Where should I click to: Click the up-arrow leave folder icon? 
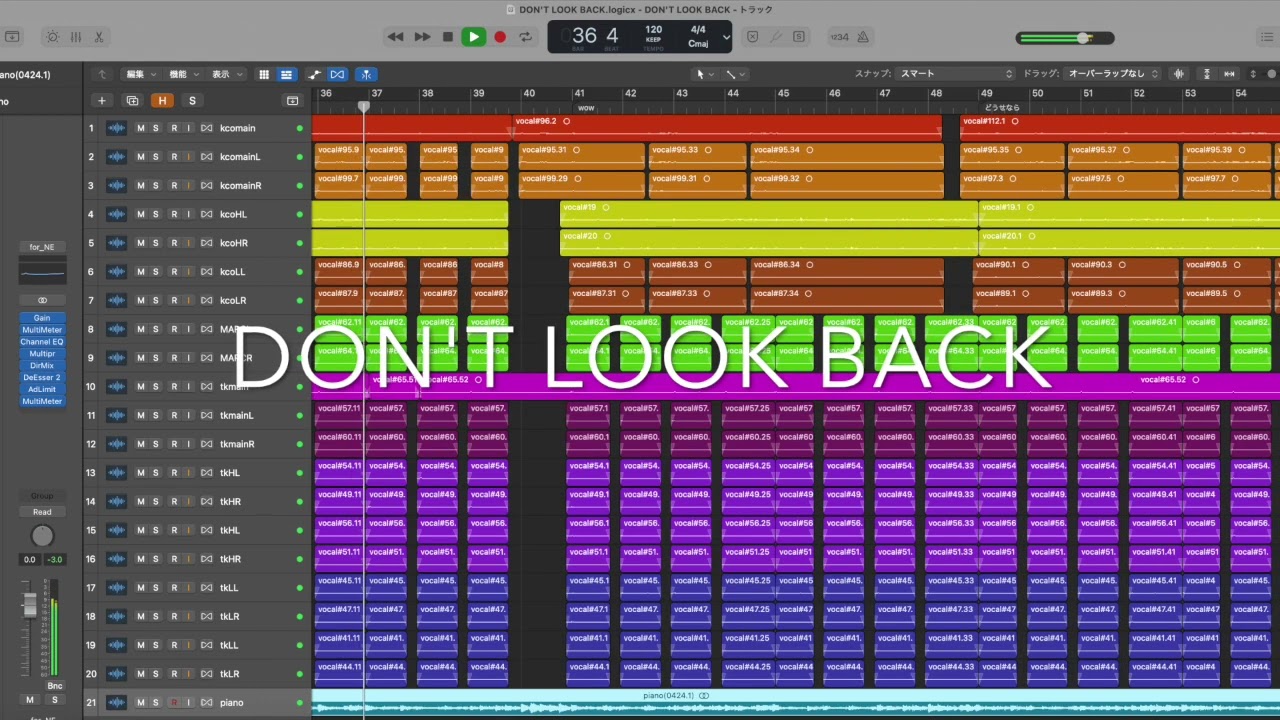[x=101, y=74]
